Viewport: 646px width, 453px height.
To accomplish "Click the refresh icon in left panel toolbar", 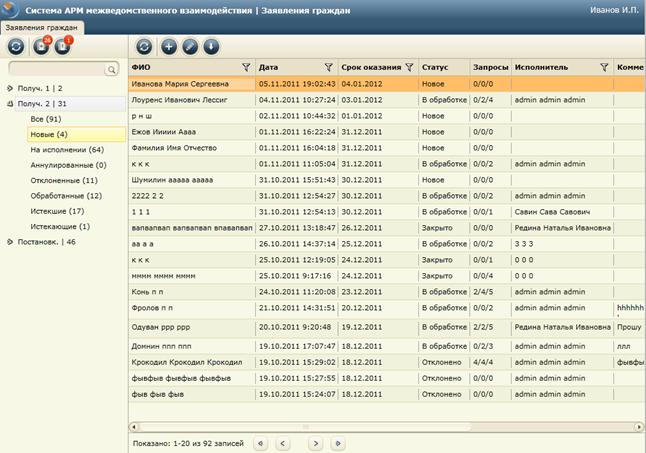I will pyautogui.click(x=16, y=47).
